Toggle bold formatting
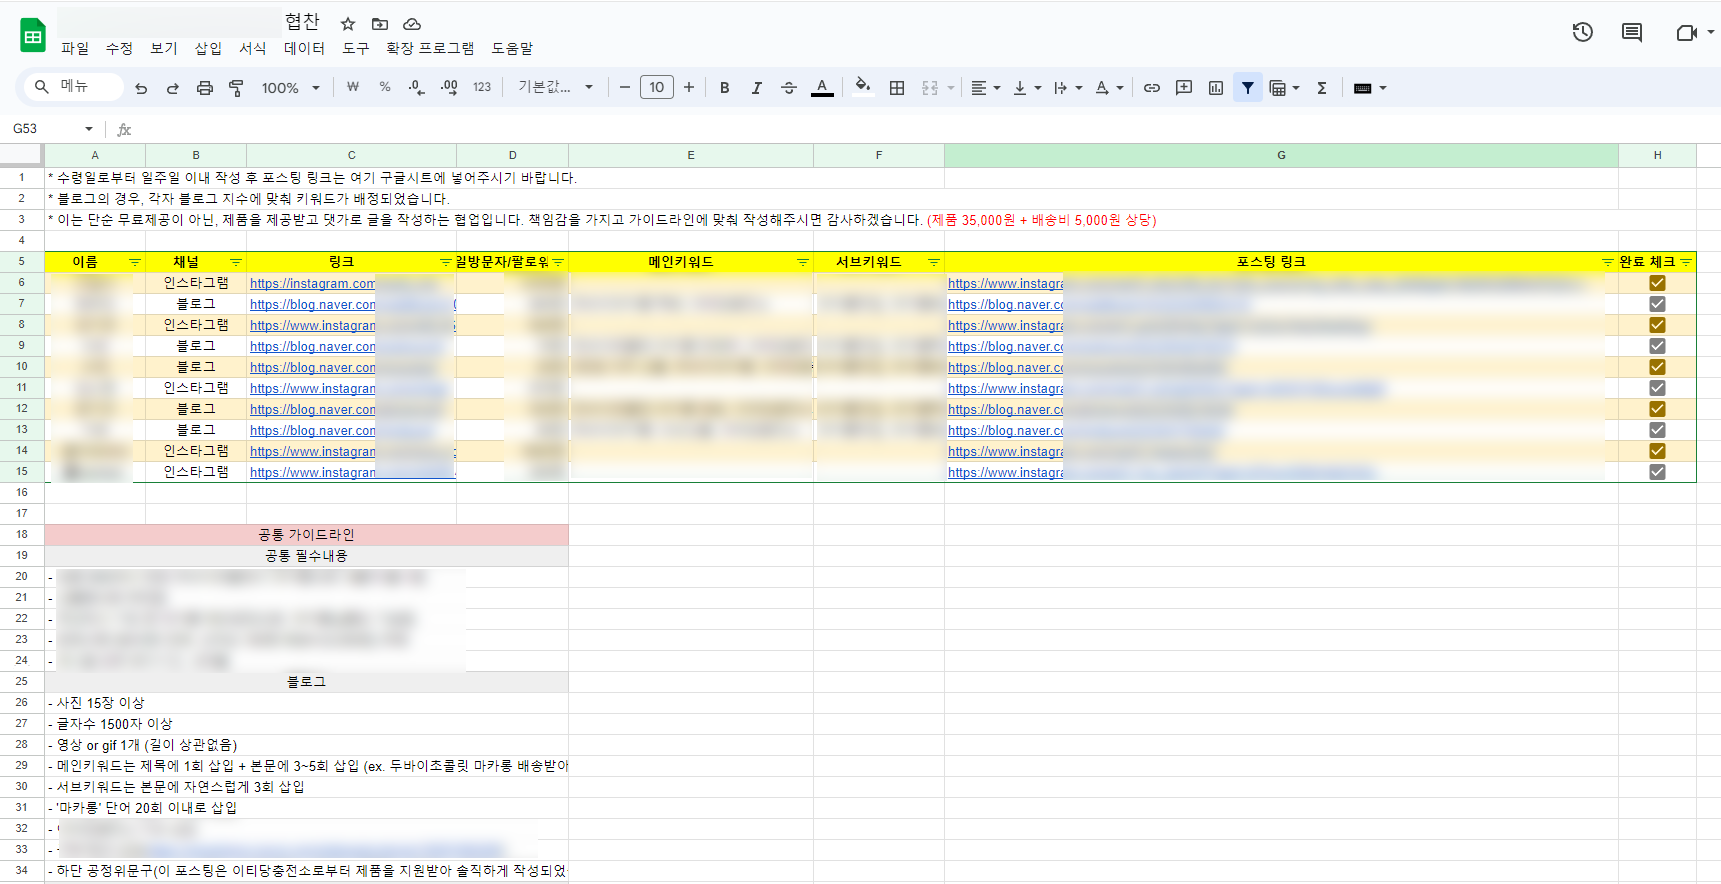This screenshot has width=1721, height=884. (724, 88)
